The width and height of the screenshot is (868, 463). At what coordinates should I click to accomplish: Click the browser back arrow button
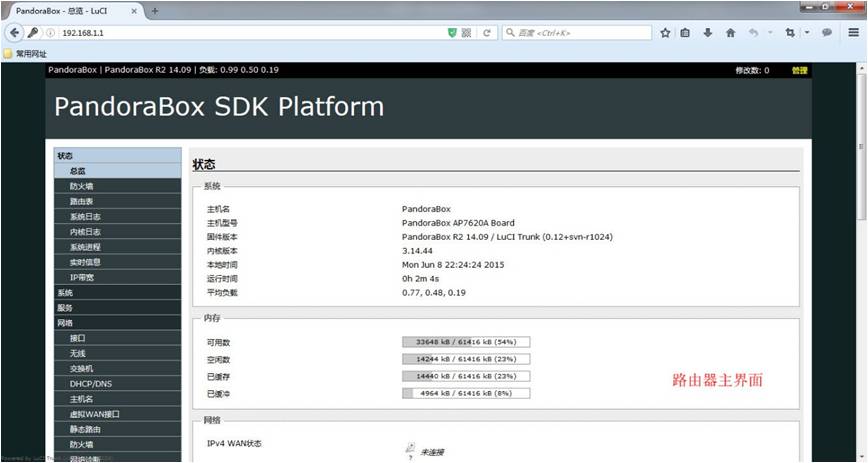15,33
